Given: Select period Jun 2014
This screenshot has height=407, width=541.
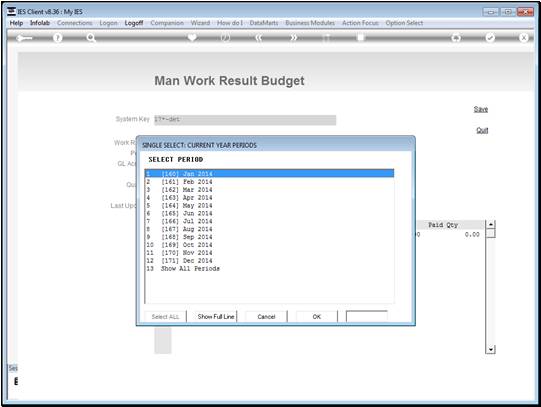Looking at the screenshot, I should click(x=269, y=214).
